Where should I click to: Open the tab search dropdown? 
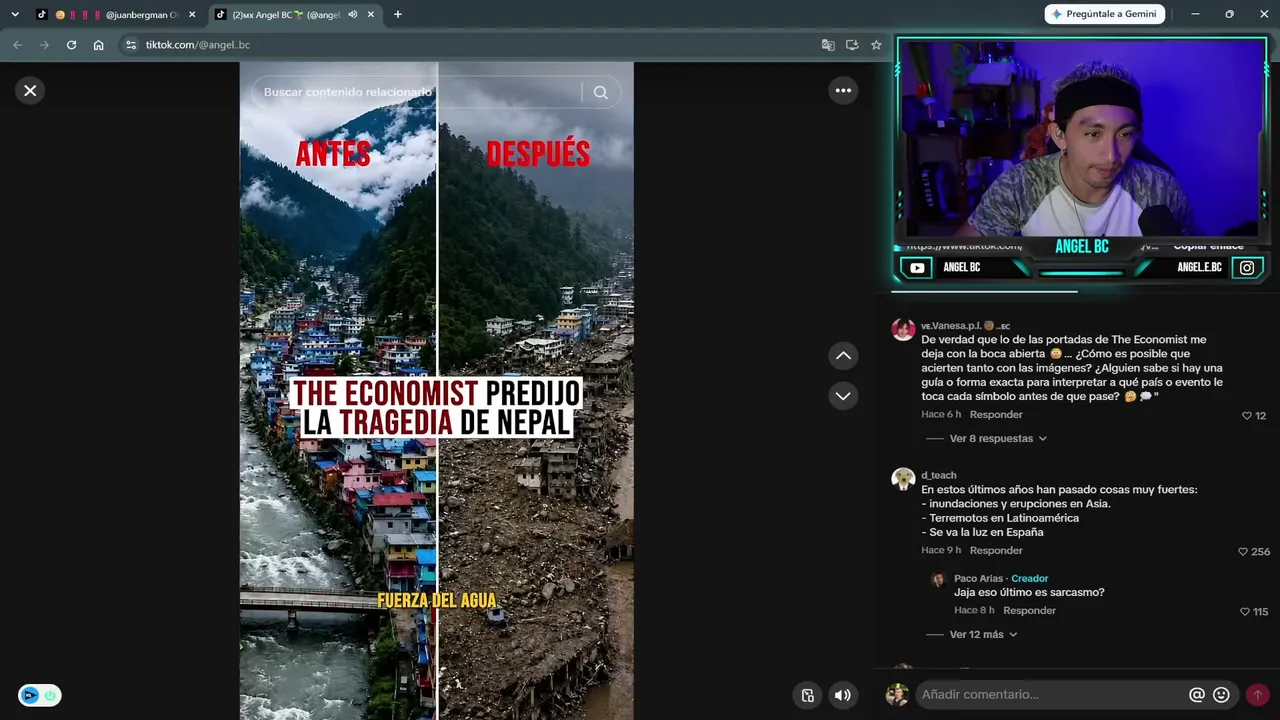point(15,14)
